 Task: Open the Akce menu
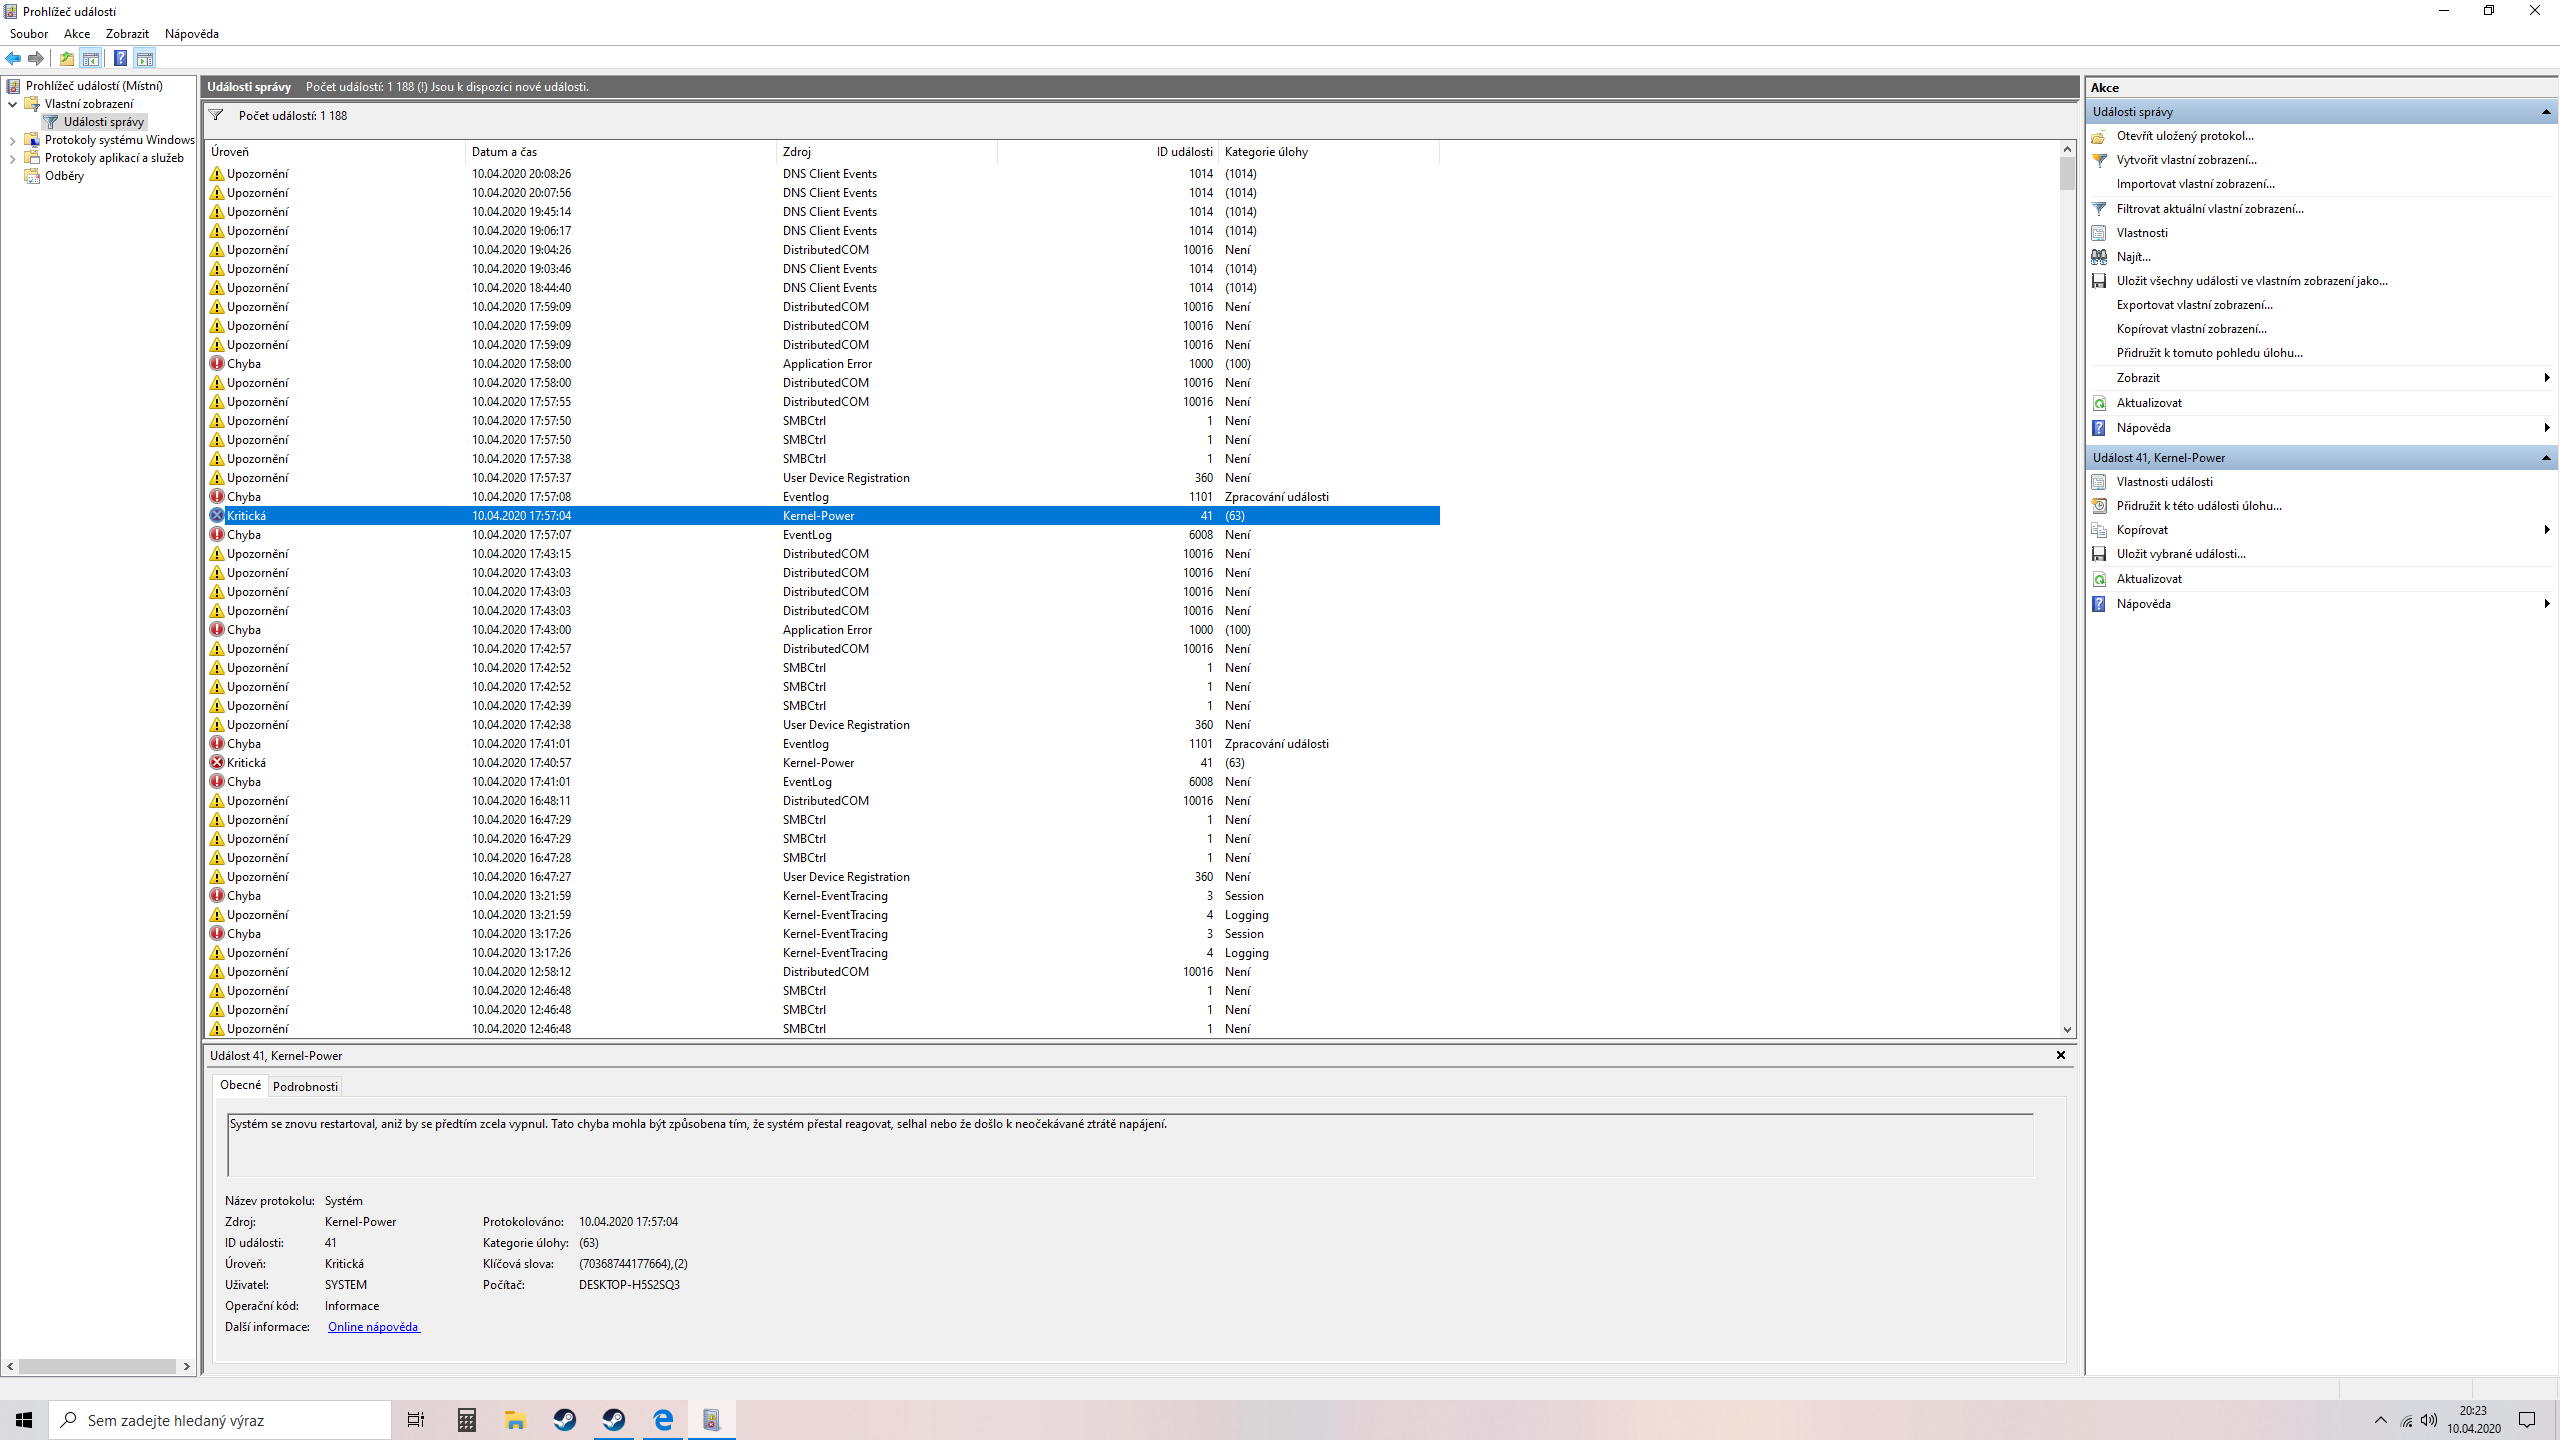click(x=77, y=34)
